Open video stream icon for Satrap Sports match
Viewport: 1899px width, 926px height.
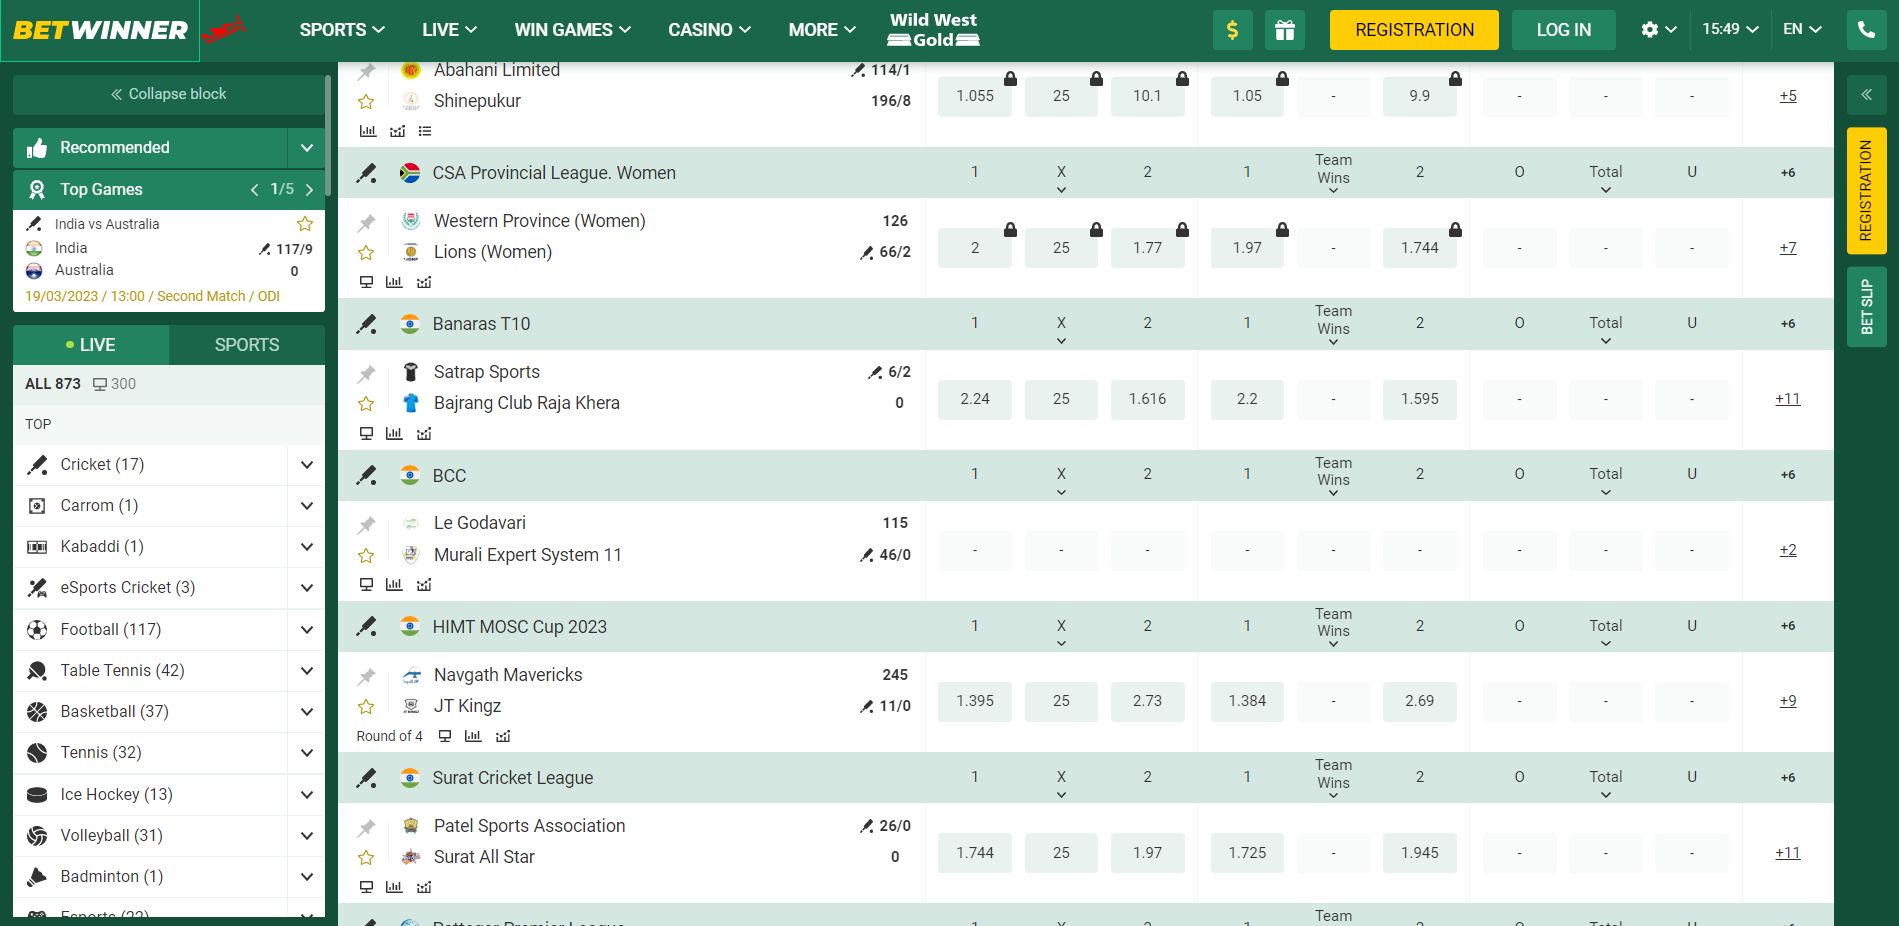click(366, 433)
